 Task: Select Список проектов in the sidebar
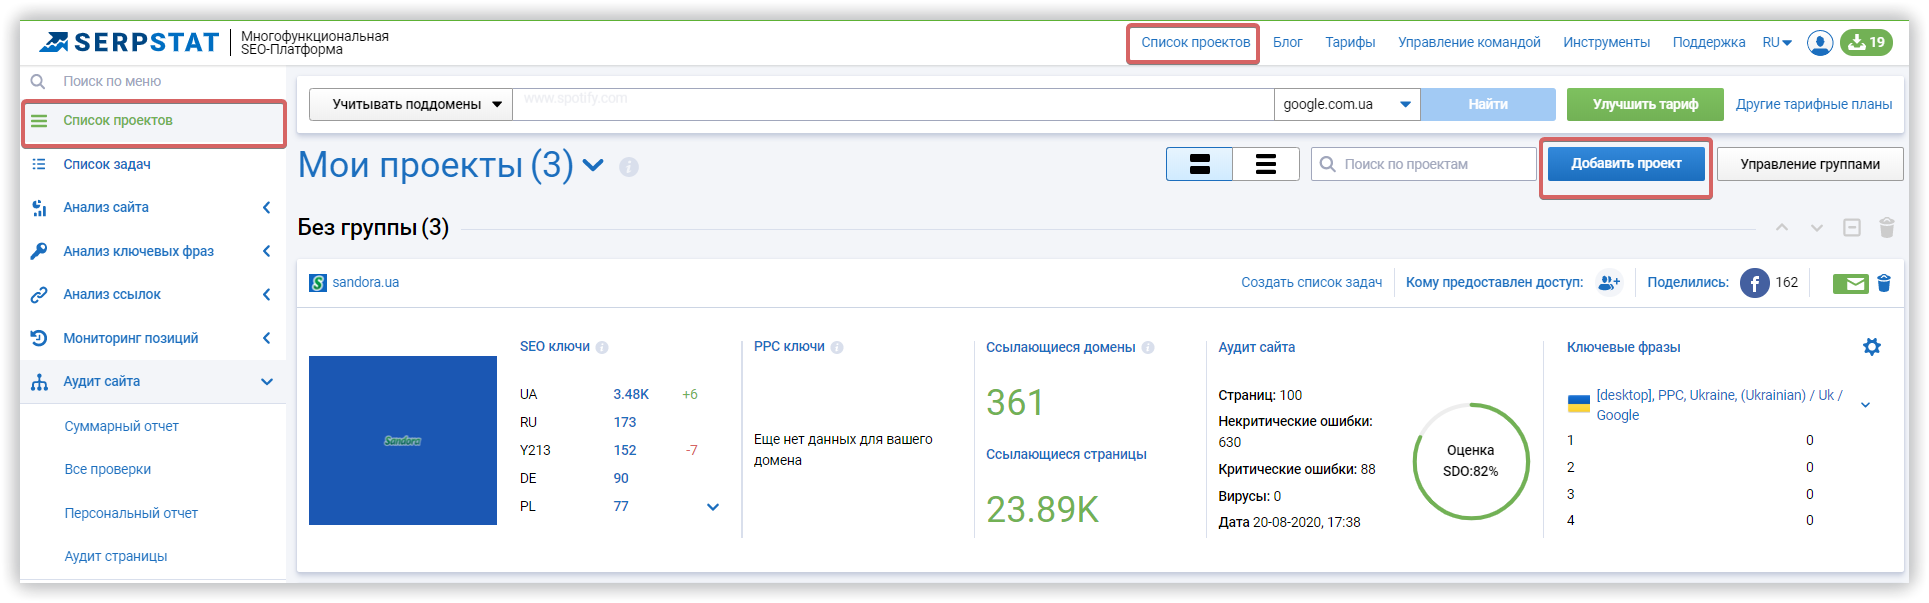153,121
